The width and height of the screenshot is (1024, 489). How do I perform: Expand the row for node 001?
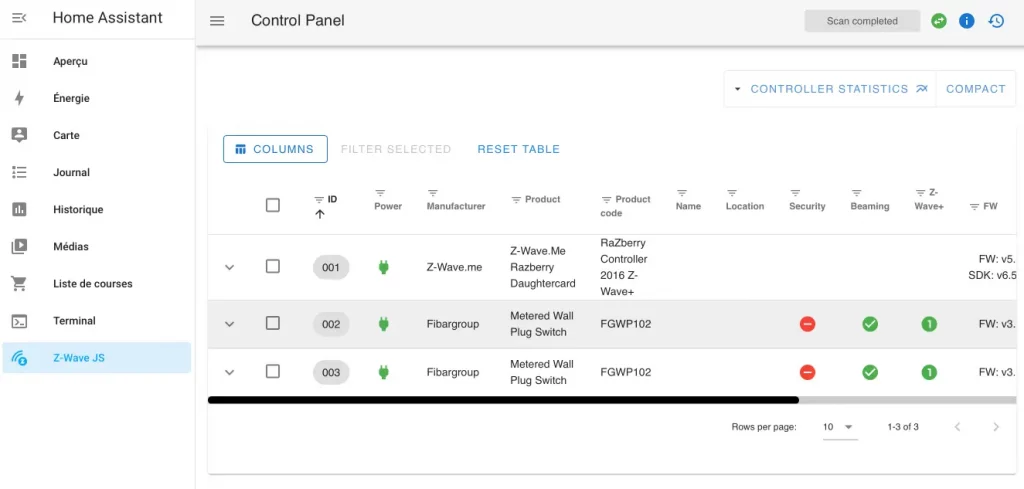229,267
